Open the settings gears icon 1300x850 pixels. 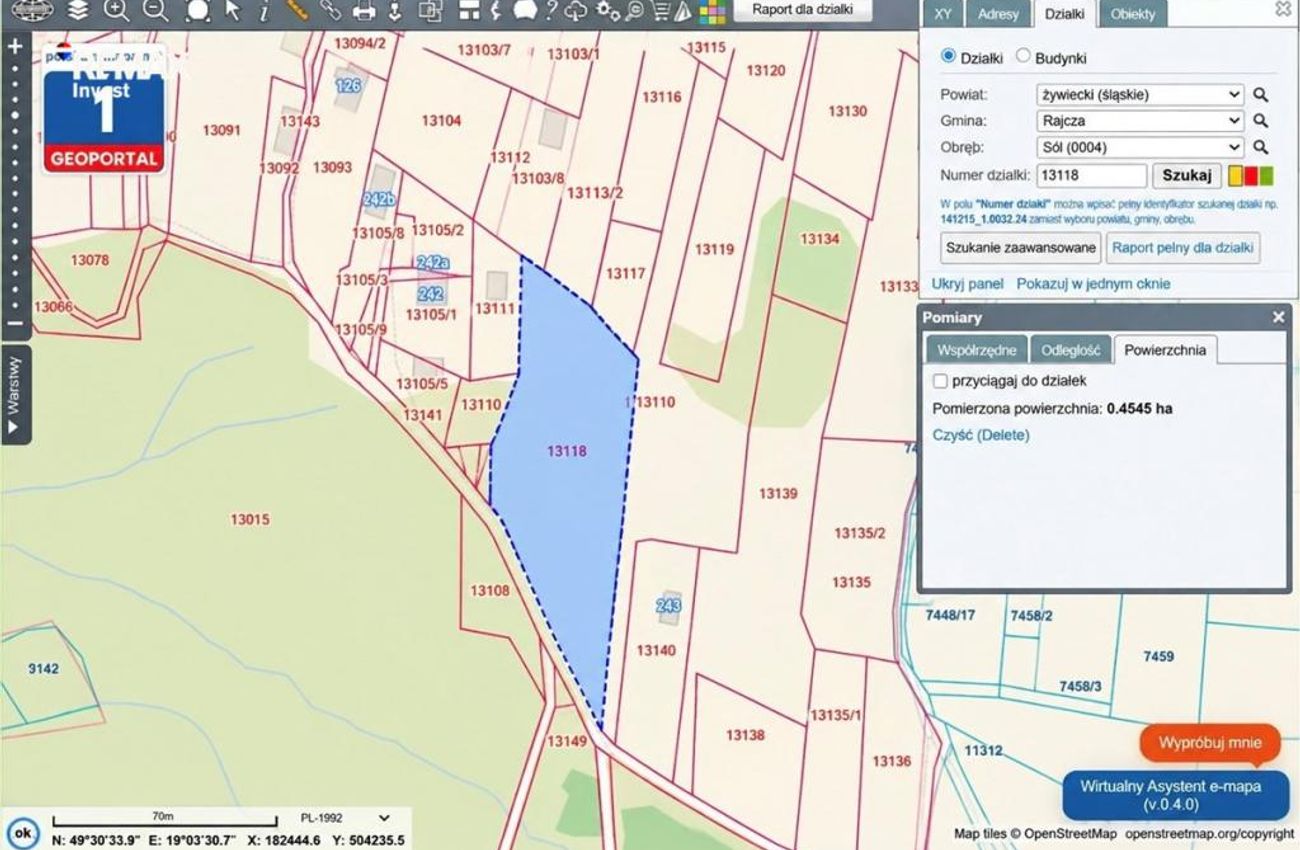point(608,11)
